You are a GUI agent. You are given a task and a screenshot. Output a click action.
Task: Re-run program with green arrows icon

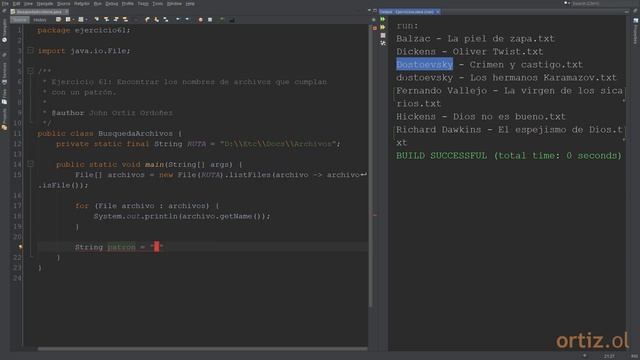383,19
